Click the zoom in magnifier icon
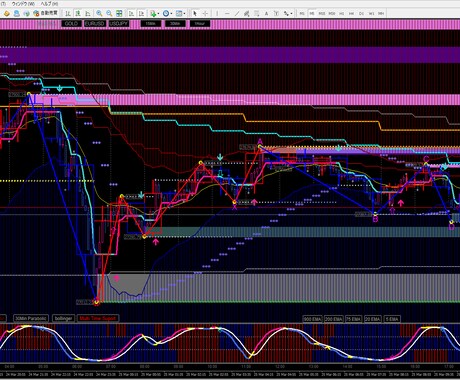The image size is (460, 380). point(99,13)
